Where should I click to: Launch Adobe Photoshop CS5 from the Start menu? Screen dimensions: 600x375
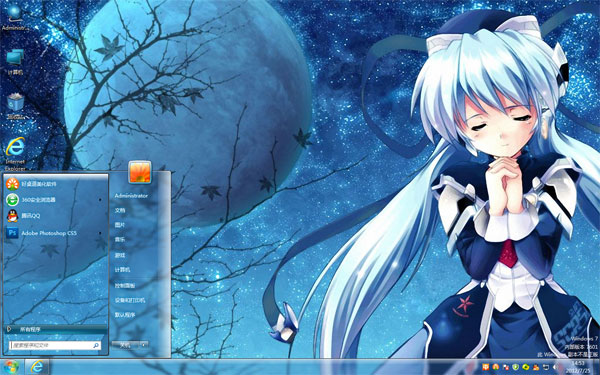[56, 233]
